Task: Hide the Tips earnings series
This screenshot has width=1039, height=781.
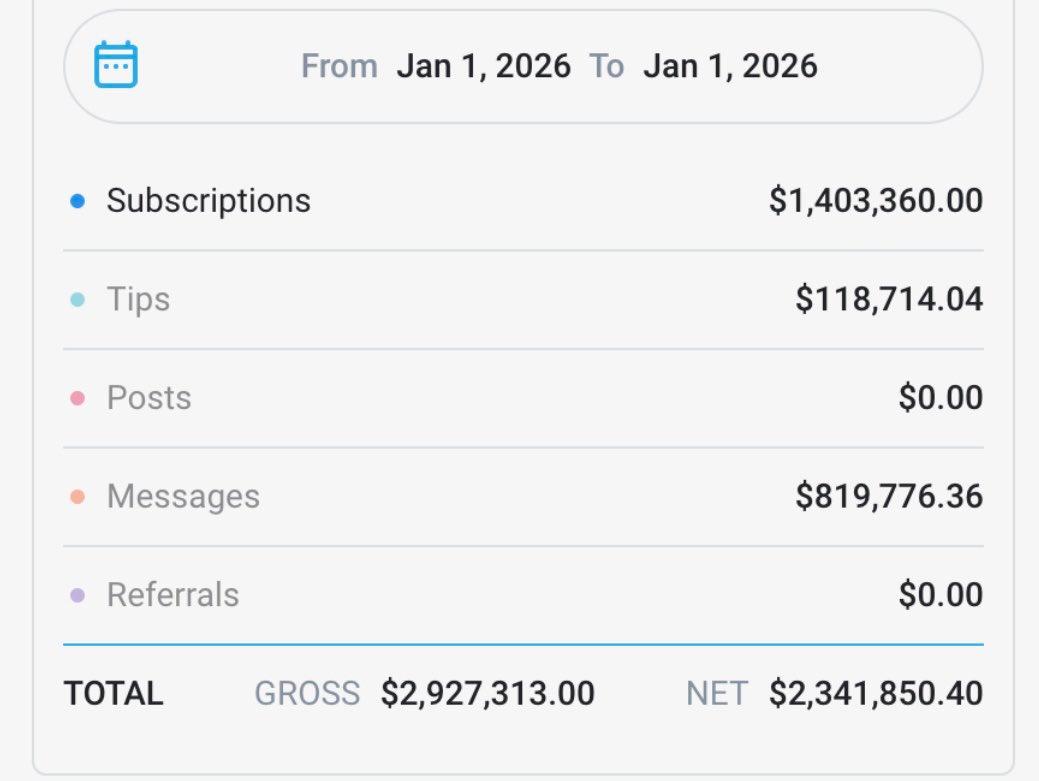Action: click(x=140, y=297)
